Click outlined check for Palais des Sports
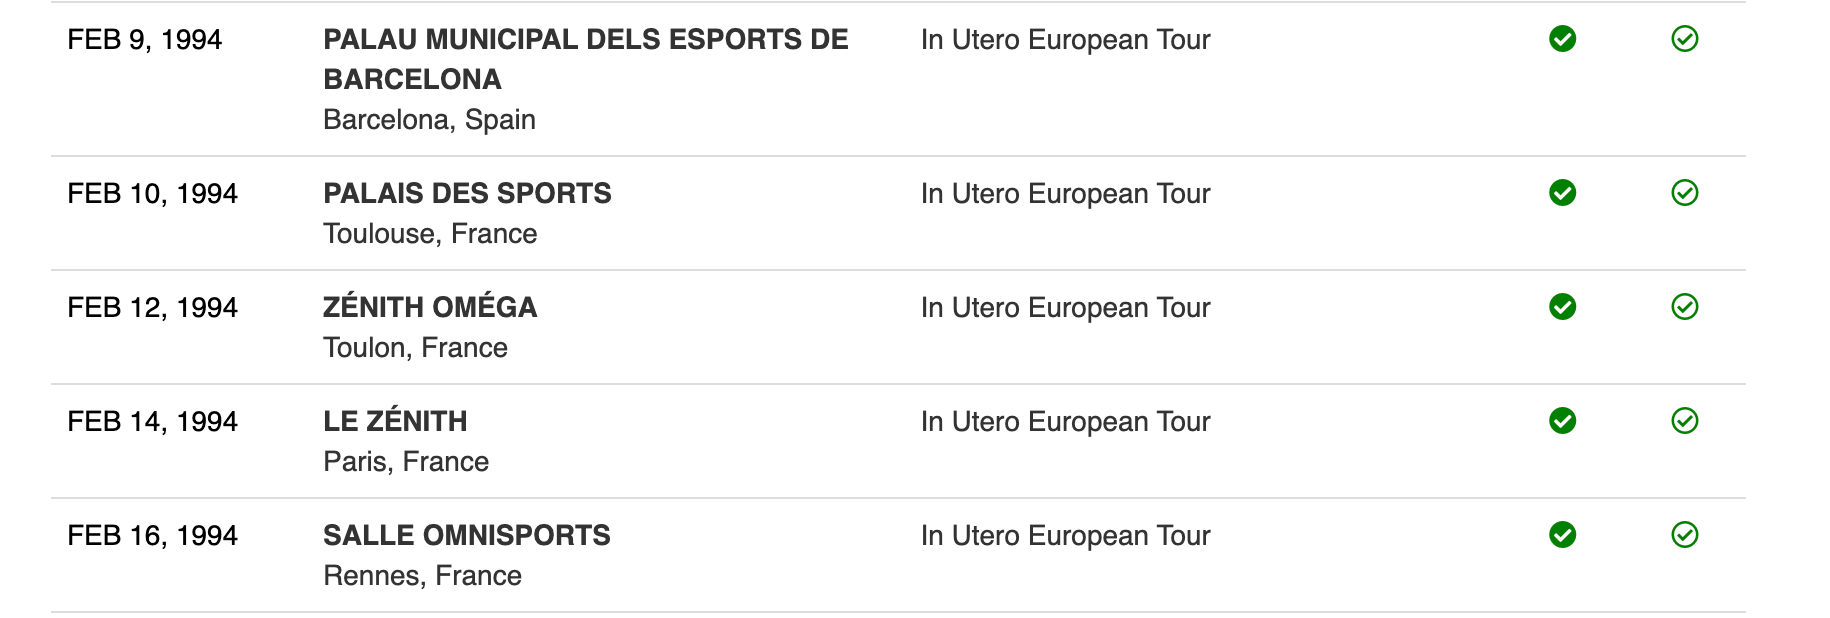1830x618 pixels. coord(1684,193)
